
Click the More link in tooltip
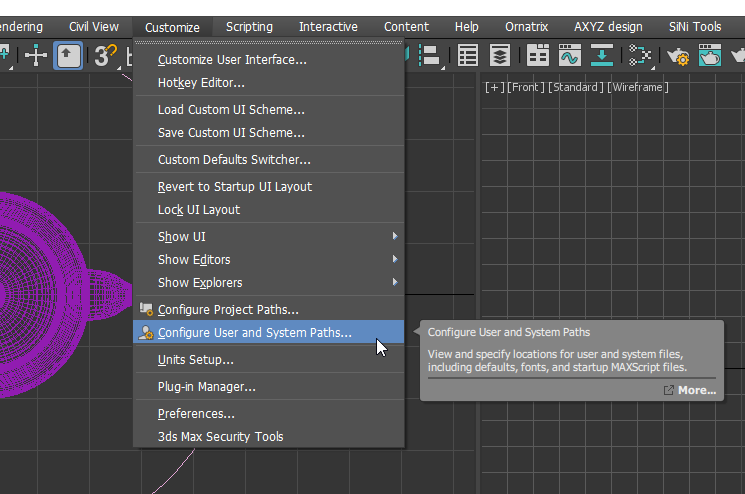pyautogui.click(x=696, y=390)
